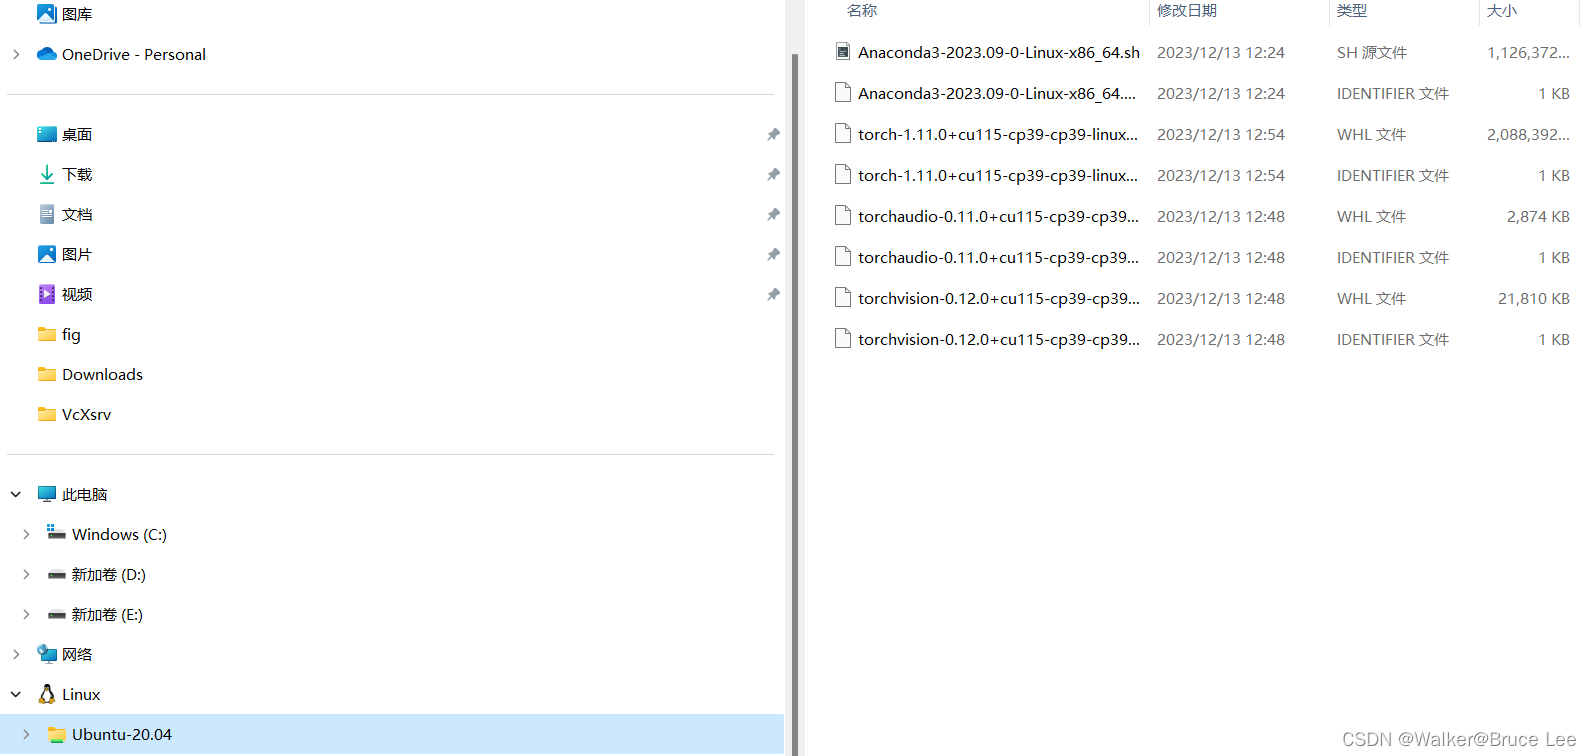Collapse the Linux node

point(16,694)
